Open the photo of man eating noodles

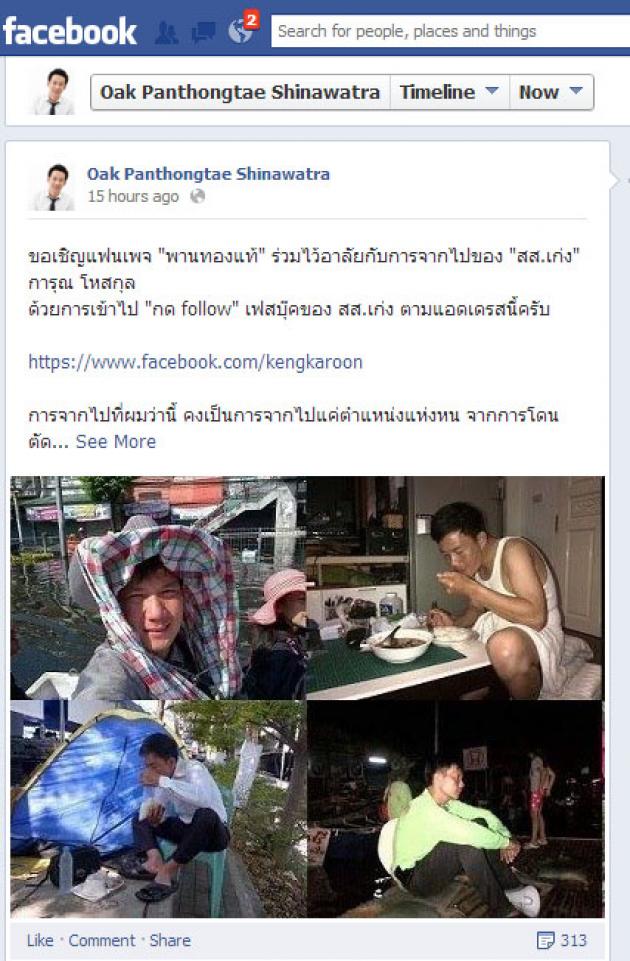(455, 588)
